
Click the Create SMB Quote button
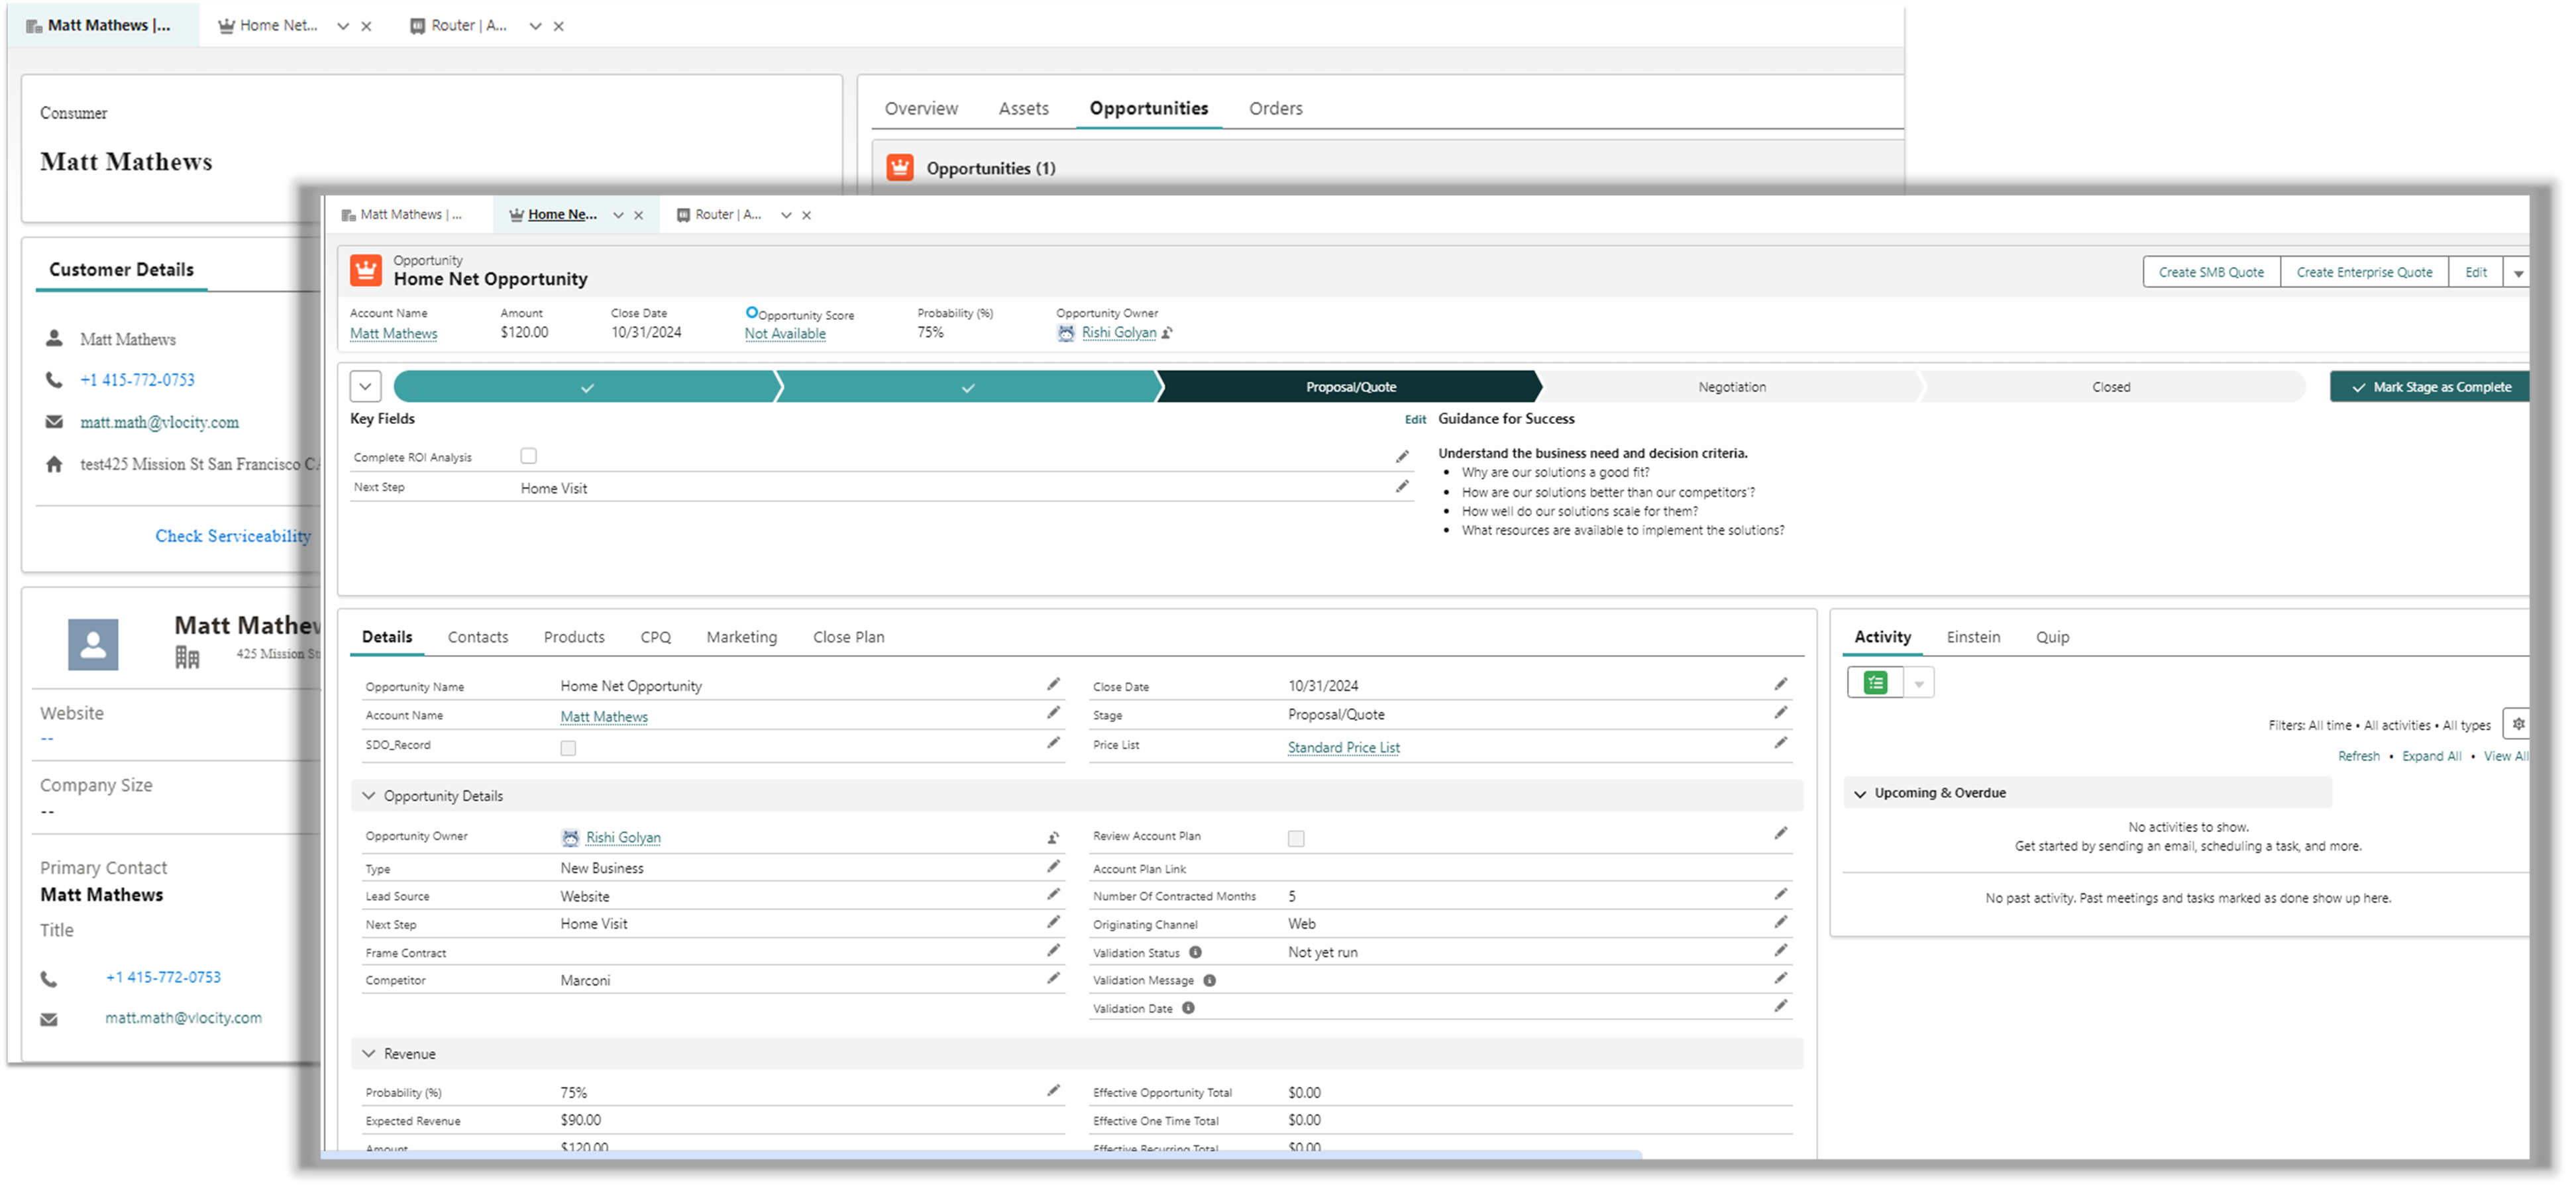[2211, 272]
